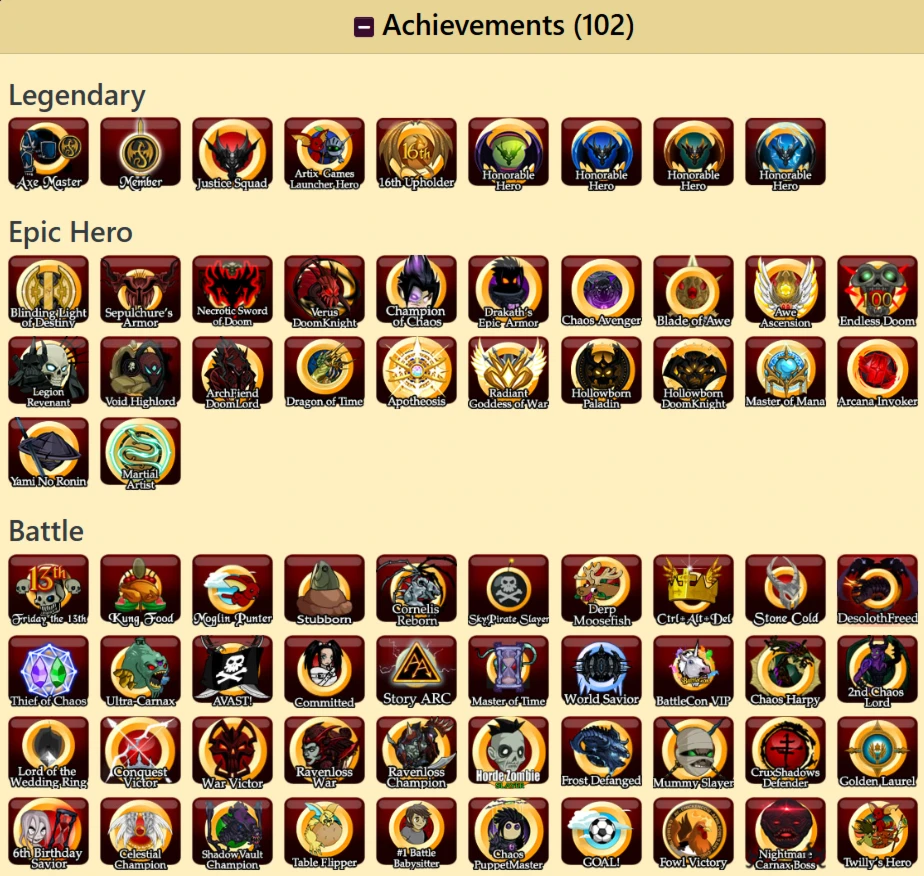Open the Friday the 13th badge
The width and height of the screenshot is (924, 876).
tap(48, 590)
